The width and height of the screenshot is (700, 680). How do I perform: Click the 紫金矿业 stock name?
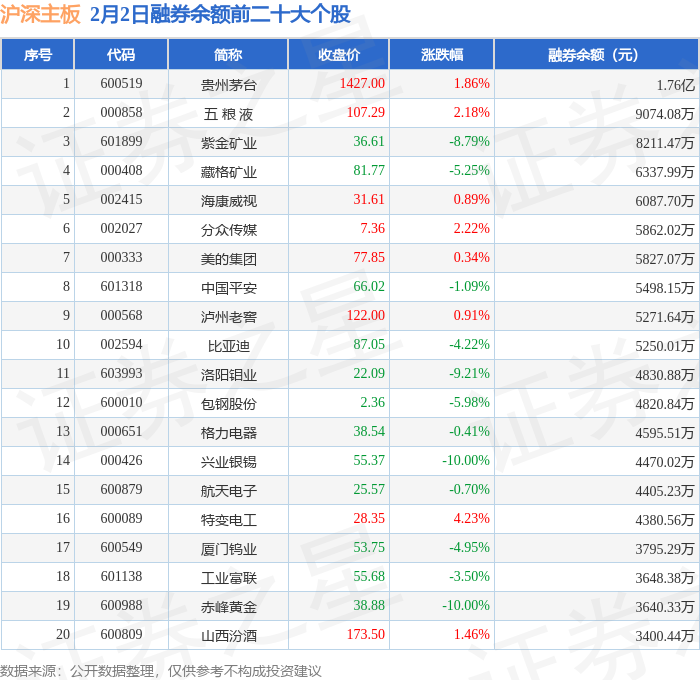(x=229, y=142)
